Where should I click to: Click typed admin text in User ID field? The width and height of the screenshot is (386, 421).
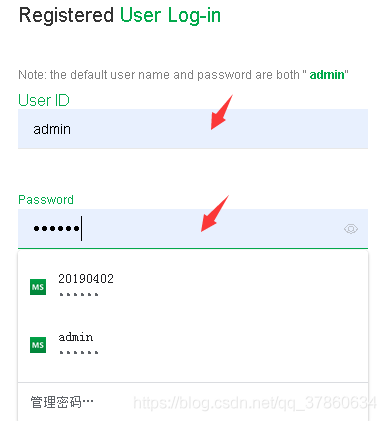[x=52, y=129]
